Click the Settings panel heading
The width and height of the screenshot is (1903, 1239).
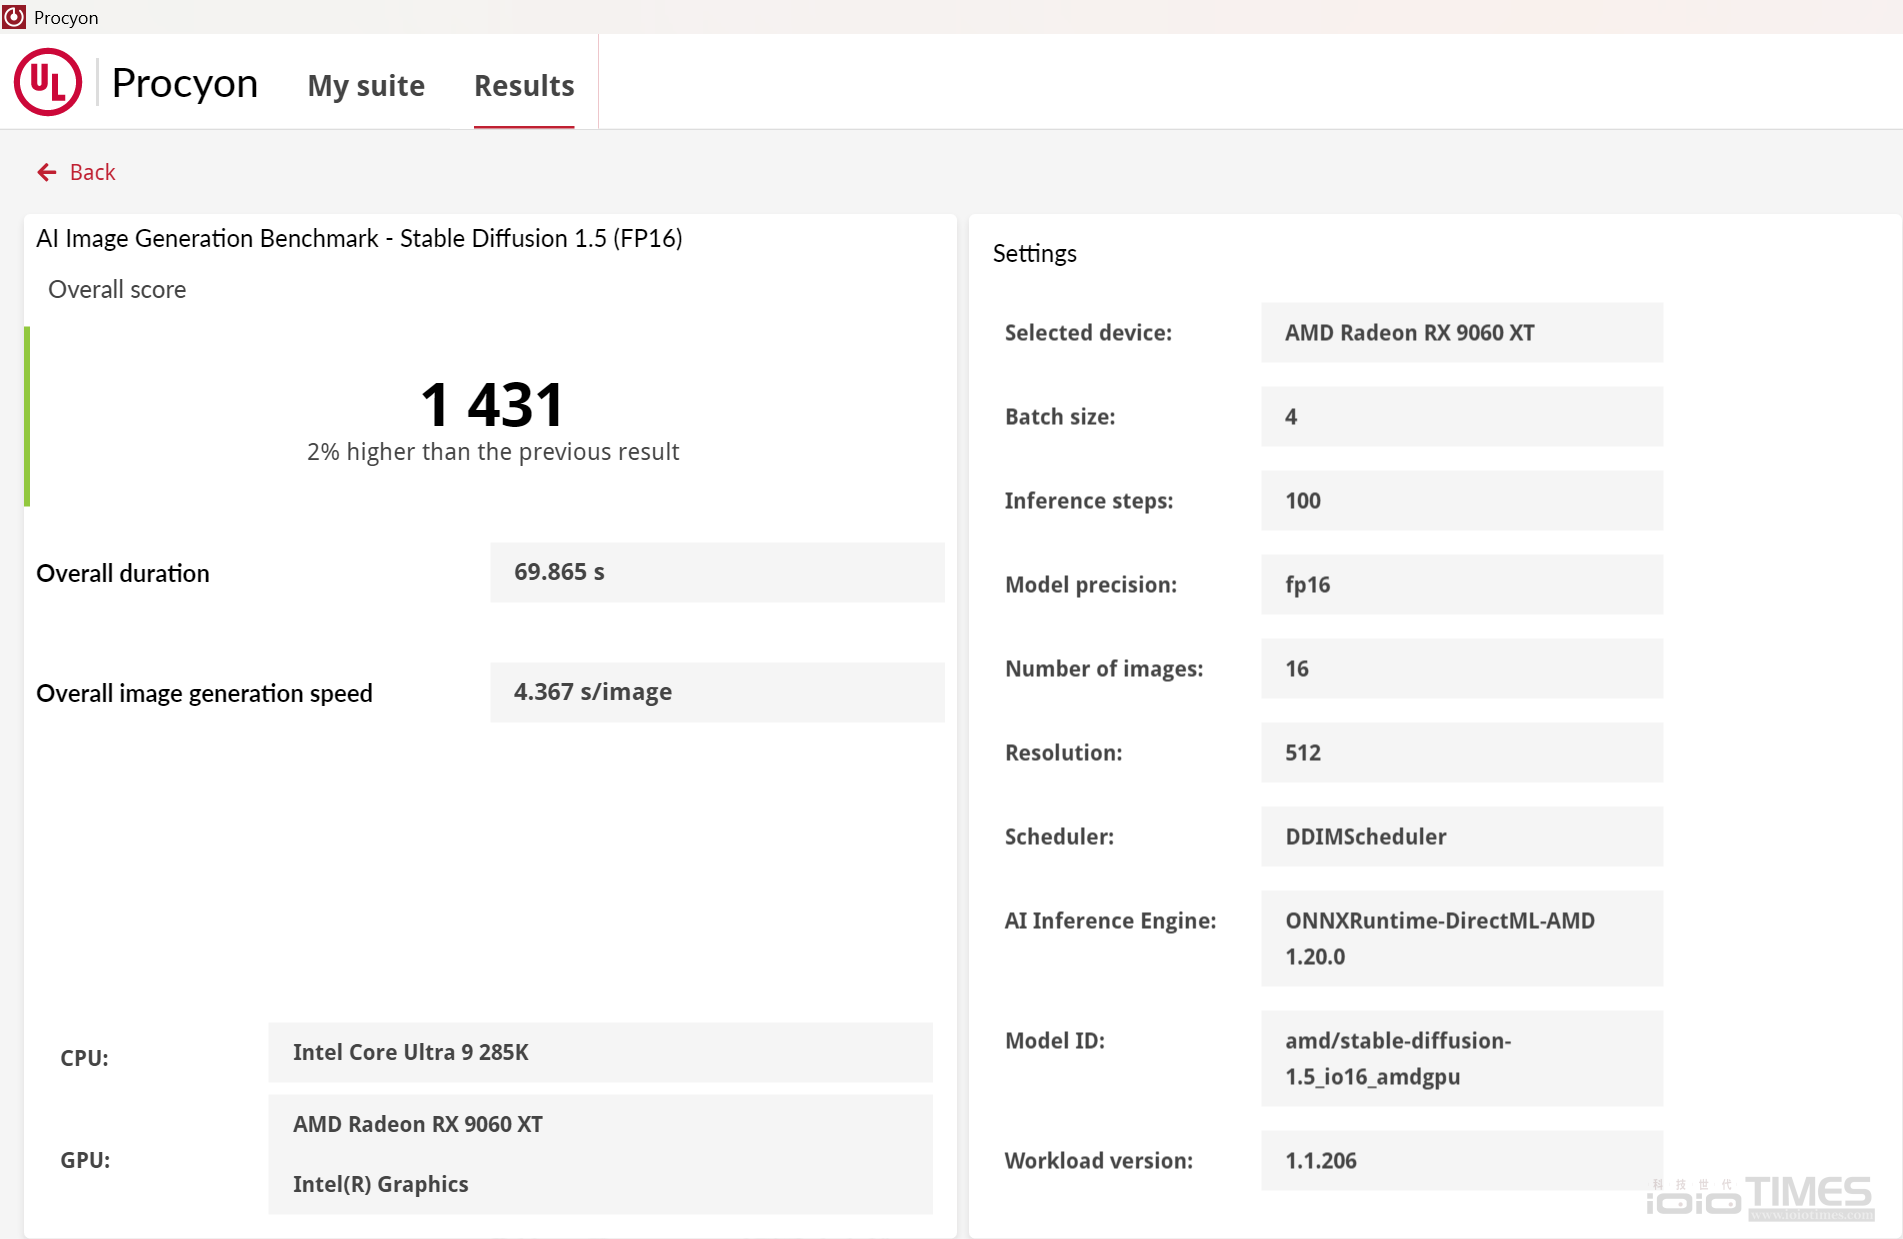click(1034, 254)
